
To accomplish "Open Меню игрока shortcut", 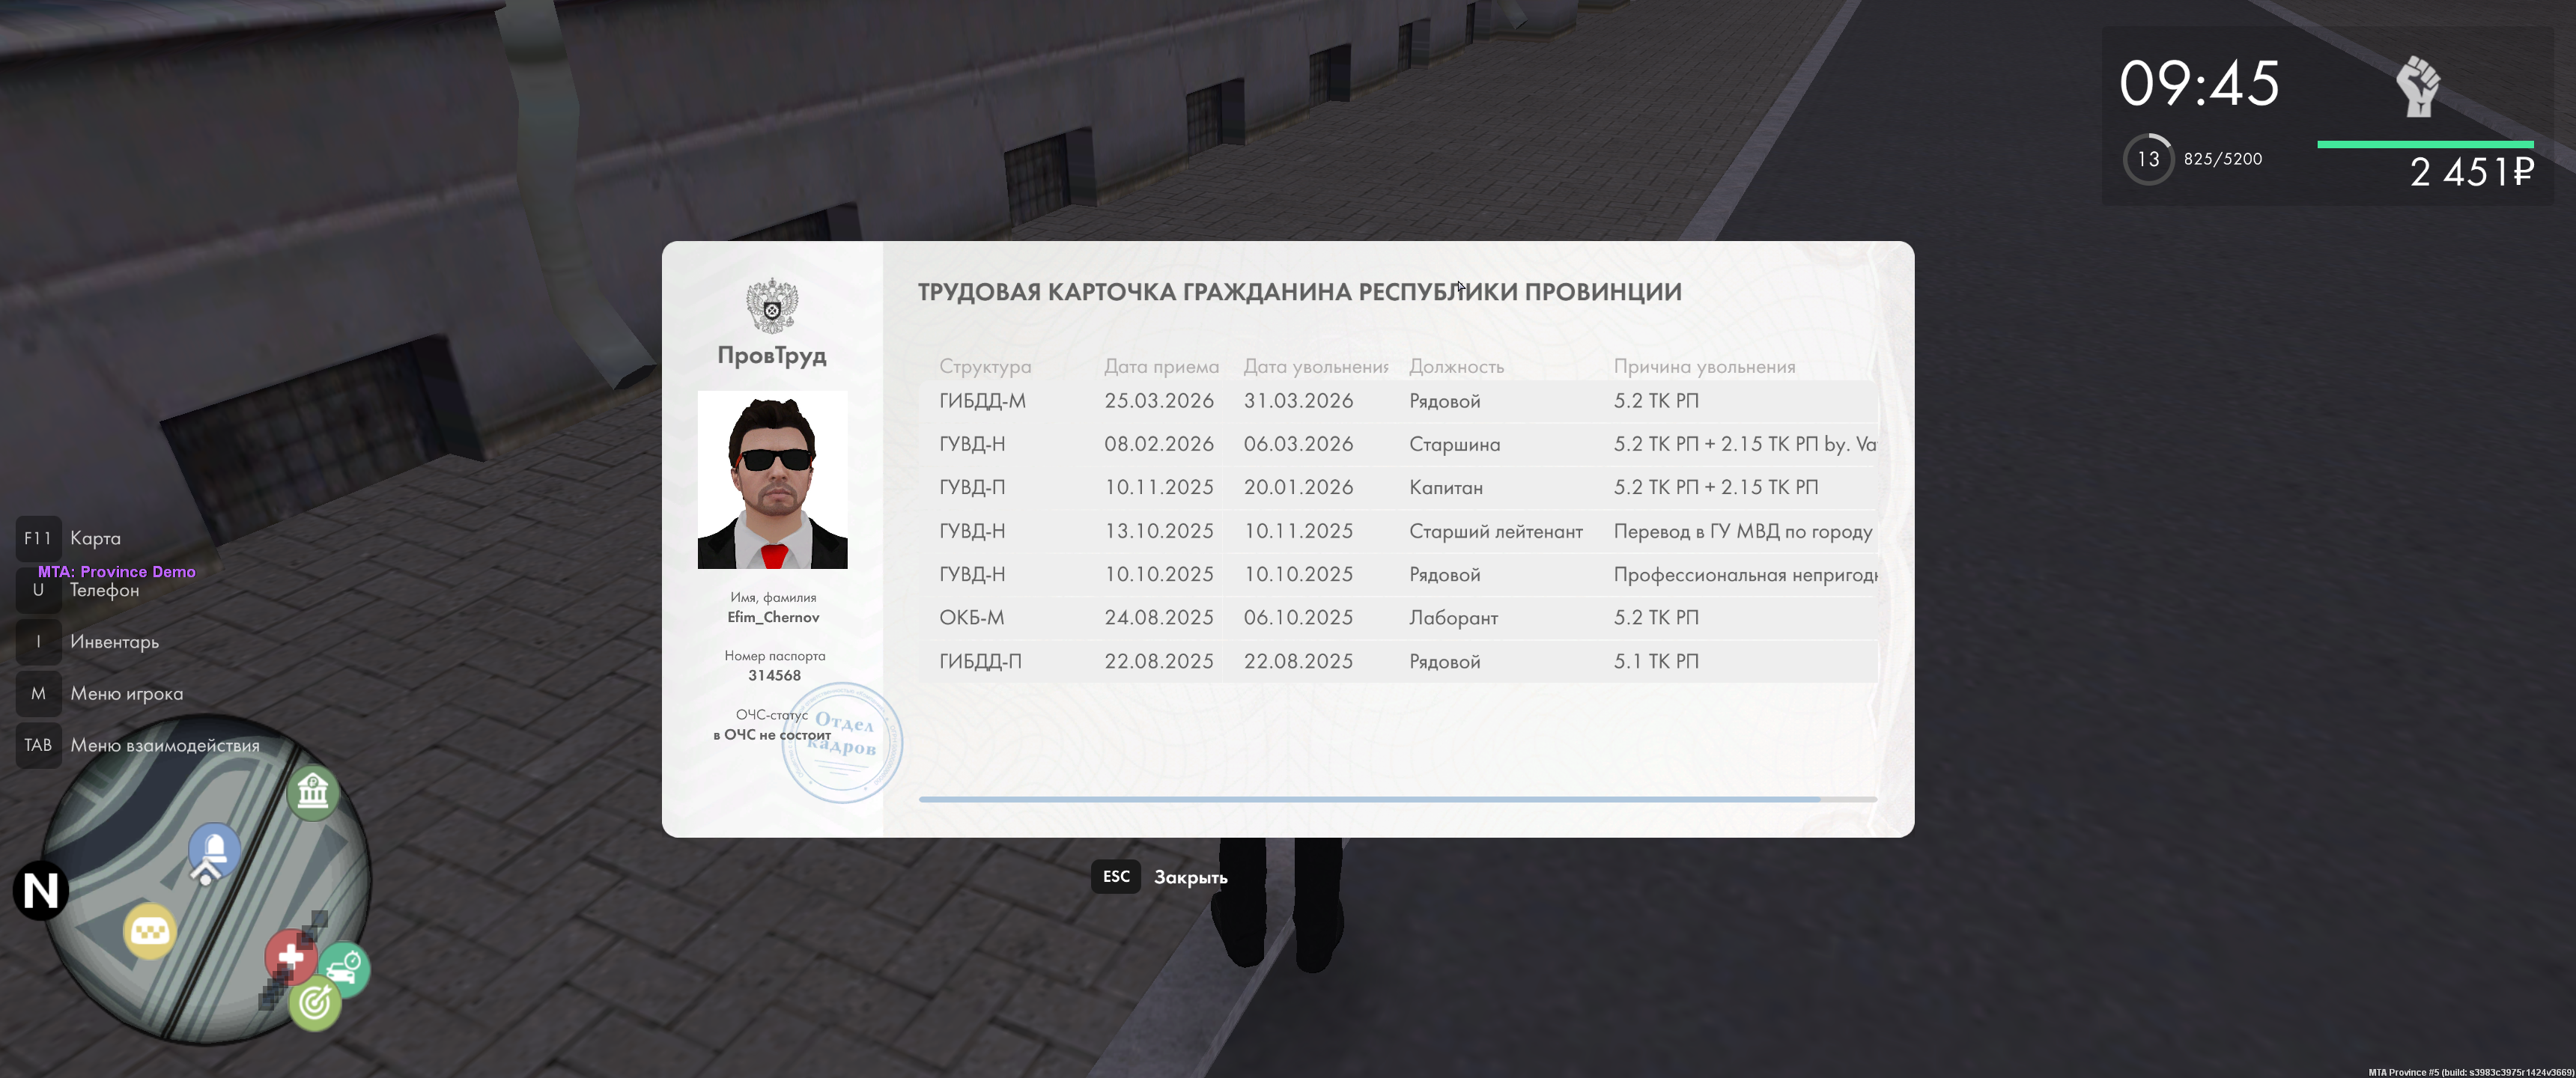I will (126, 694).
